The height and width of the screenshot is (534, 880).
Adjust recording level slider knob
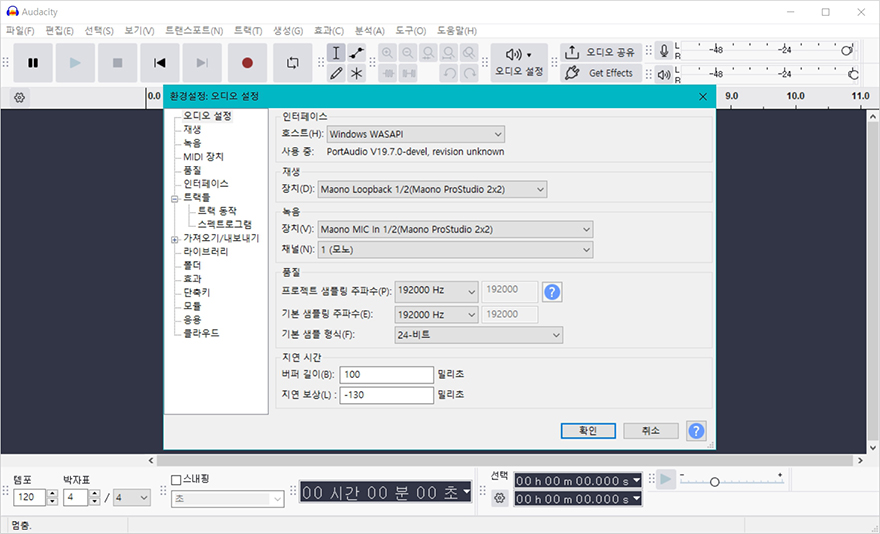[846, 51]
